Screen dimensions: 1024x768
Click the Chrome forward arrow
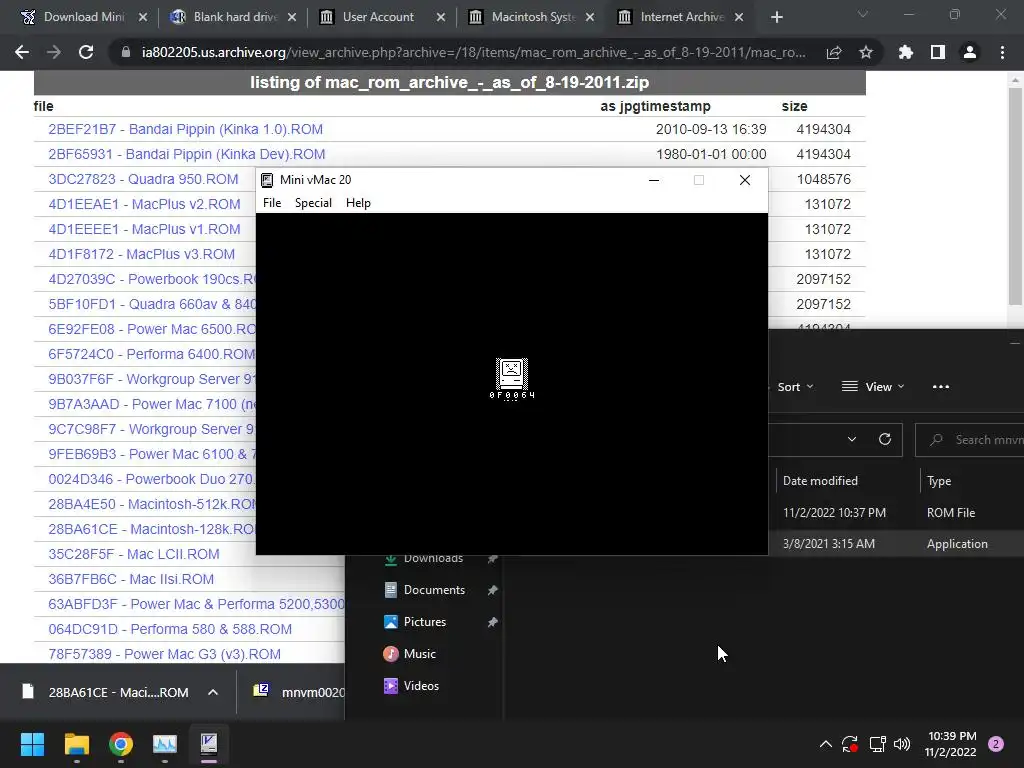pyautogui.click(x=54, y=52)
